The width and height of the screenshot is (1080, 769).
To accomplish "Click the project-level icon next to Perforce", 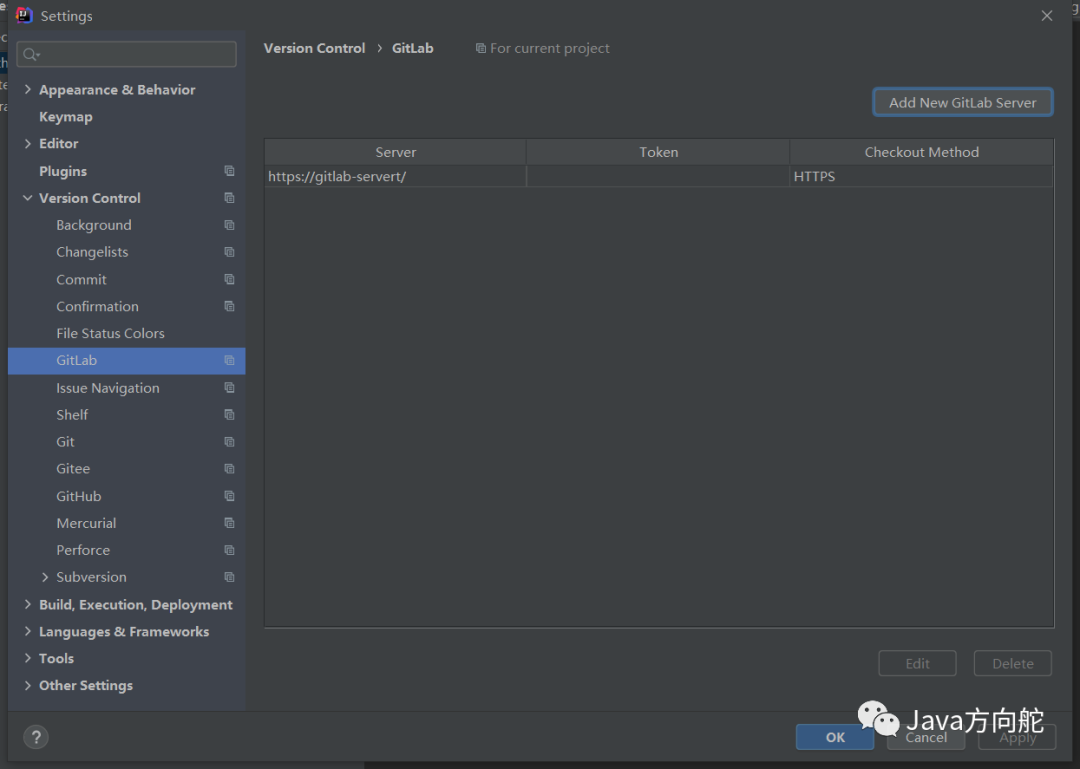I will click(229, 550).
